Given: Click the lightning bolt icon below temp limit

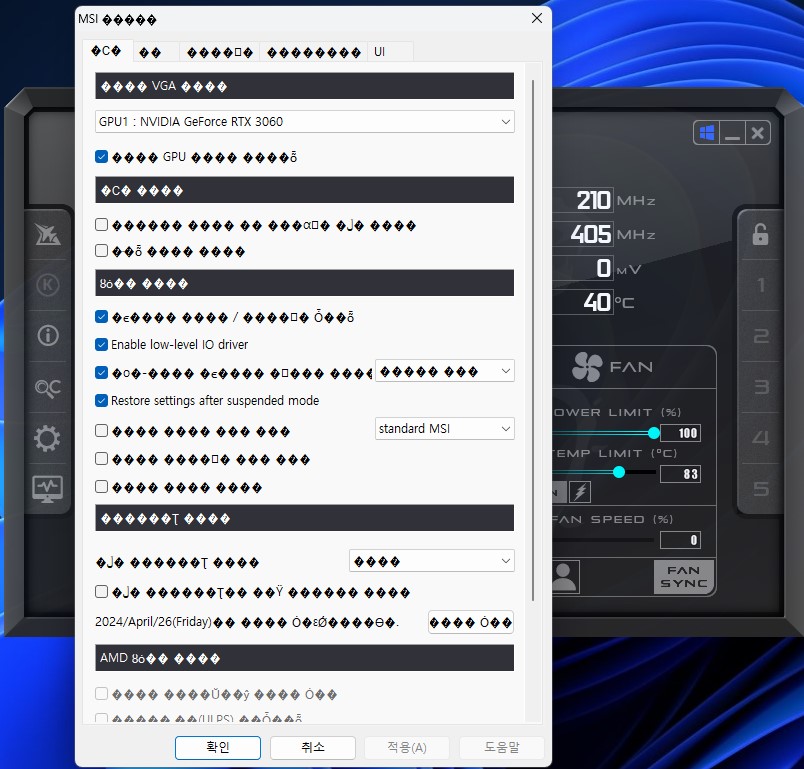Looking at the screenshot, I should coord(580,492).
